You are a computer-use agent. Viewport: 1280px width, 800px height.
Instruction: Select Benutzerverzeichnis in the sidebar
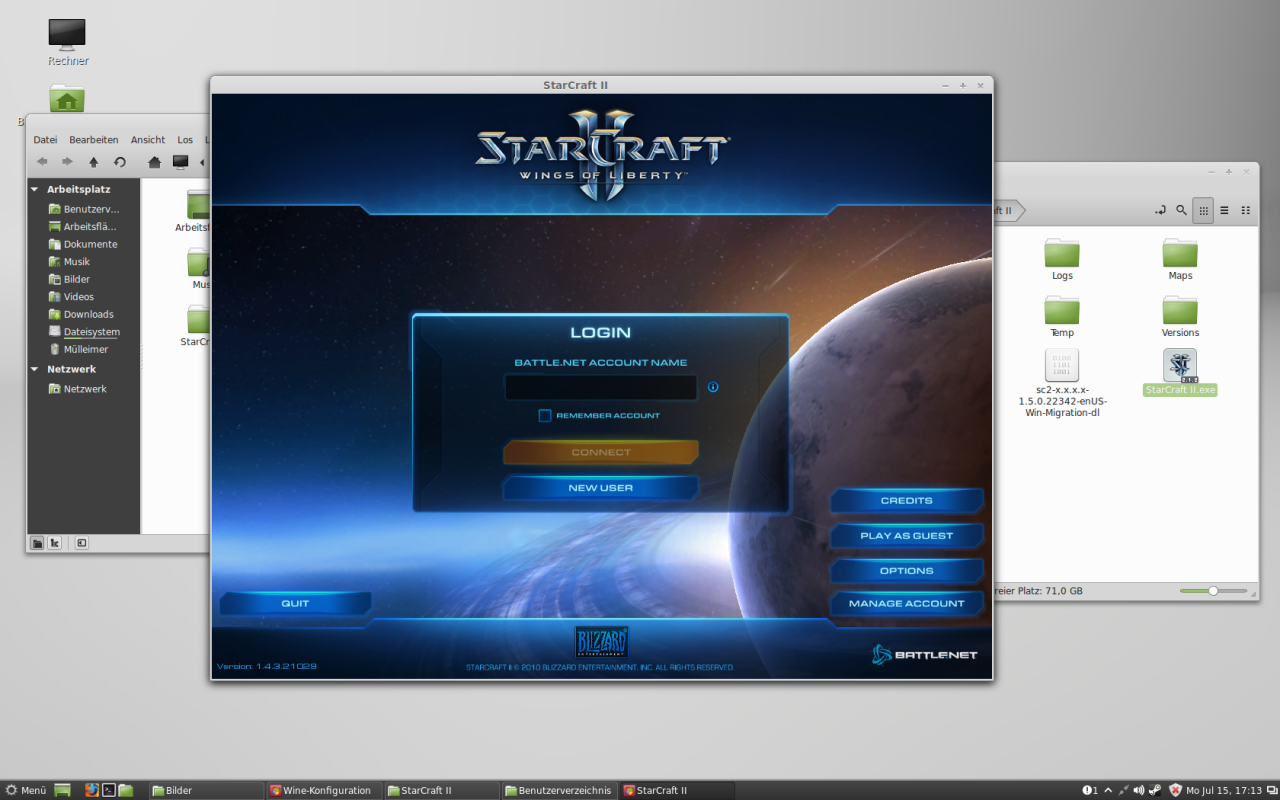click(85, 209)
